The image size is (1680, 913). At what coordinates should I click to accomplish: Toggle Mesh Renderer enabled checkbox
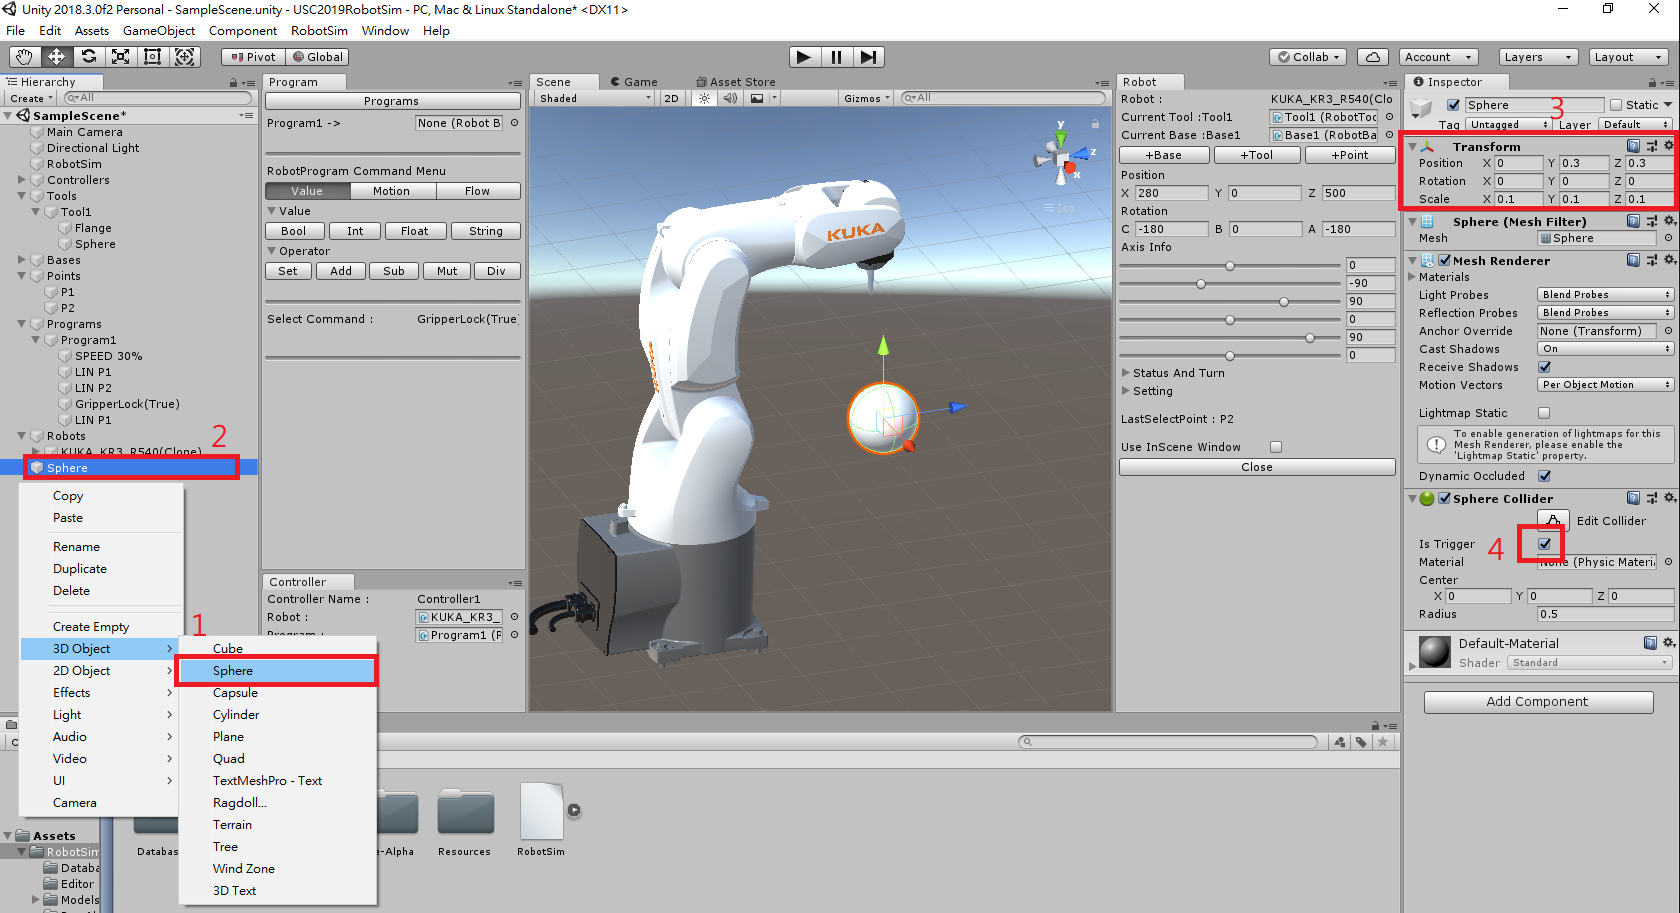pyautogui.click(x=1444, y=260)
